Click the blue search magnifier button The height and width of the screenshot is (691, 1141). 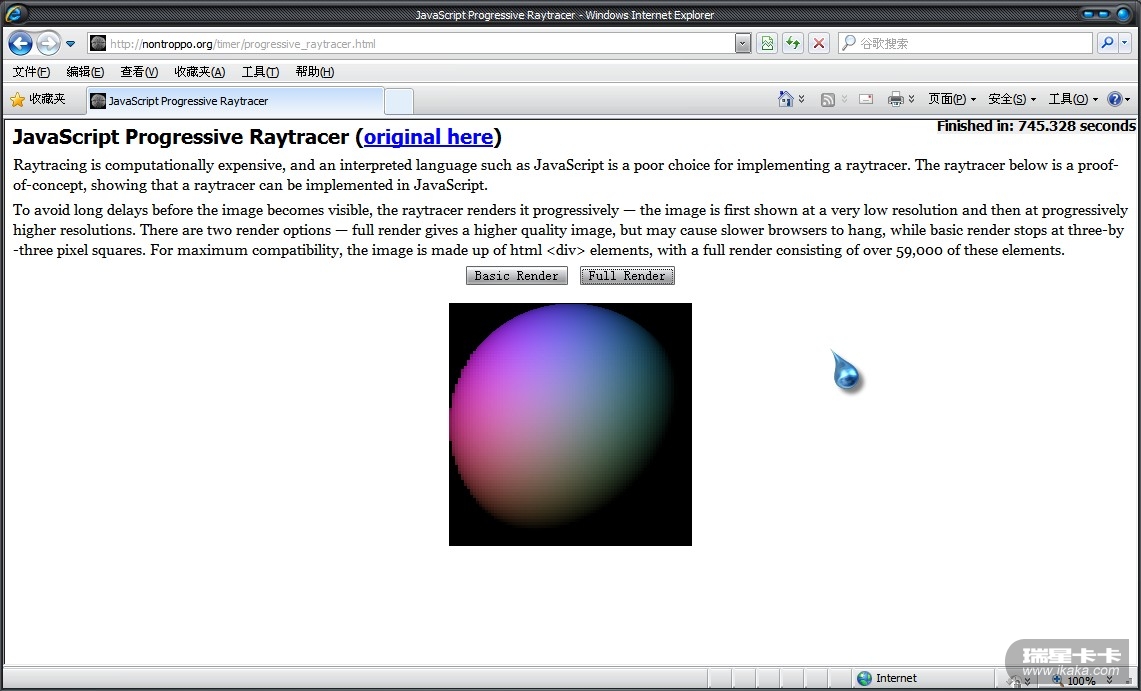click(1106, 43)
